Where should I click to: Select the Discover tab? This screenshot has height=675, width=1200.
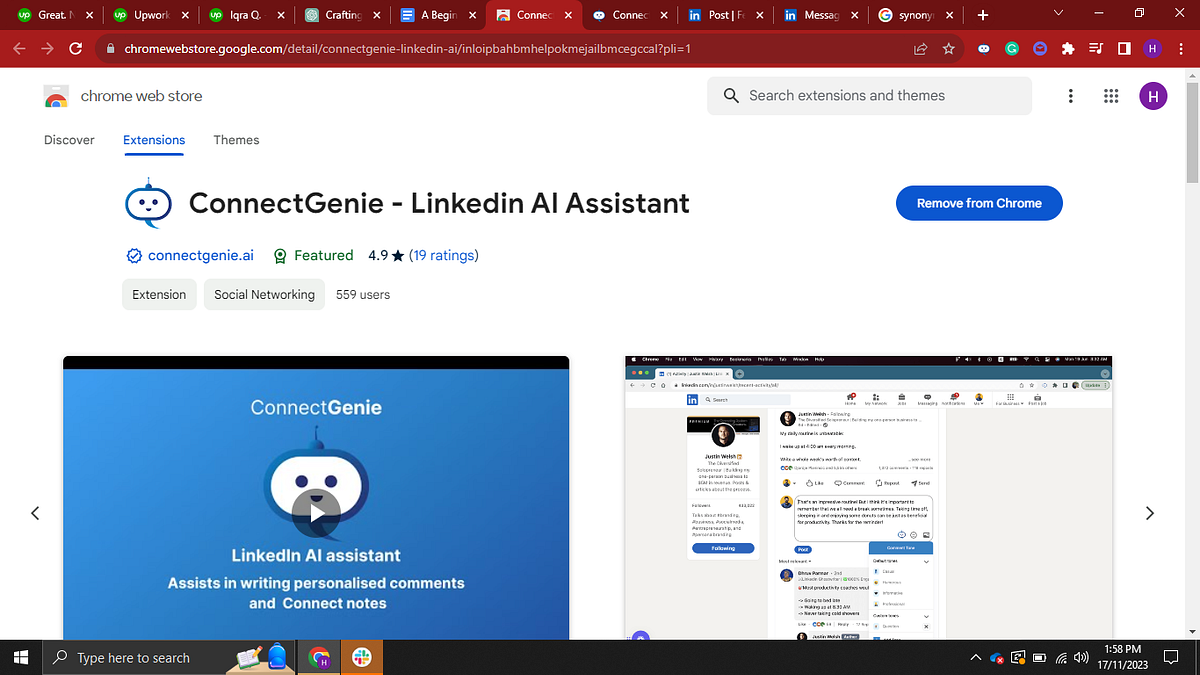tap(68, 140)
